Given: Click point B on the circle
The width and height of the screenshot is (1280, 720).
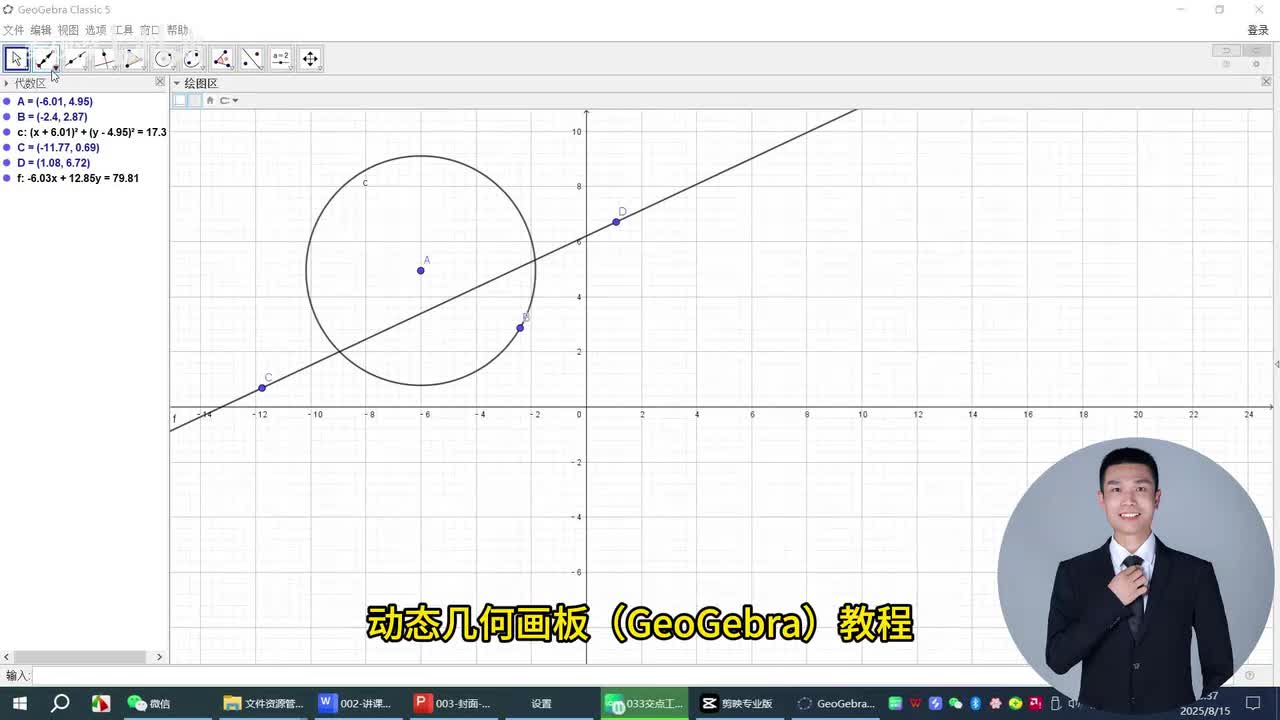Looking at the screenshot, I should [x=520, y=328].
